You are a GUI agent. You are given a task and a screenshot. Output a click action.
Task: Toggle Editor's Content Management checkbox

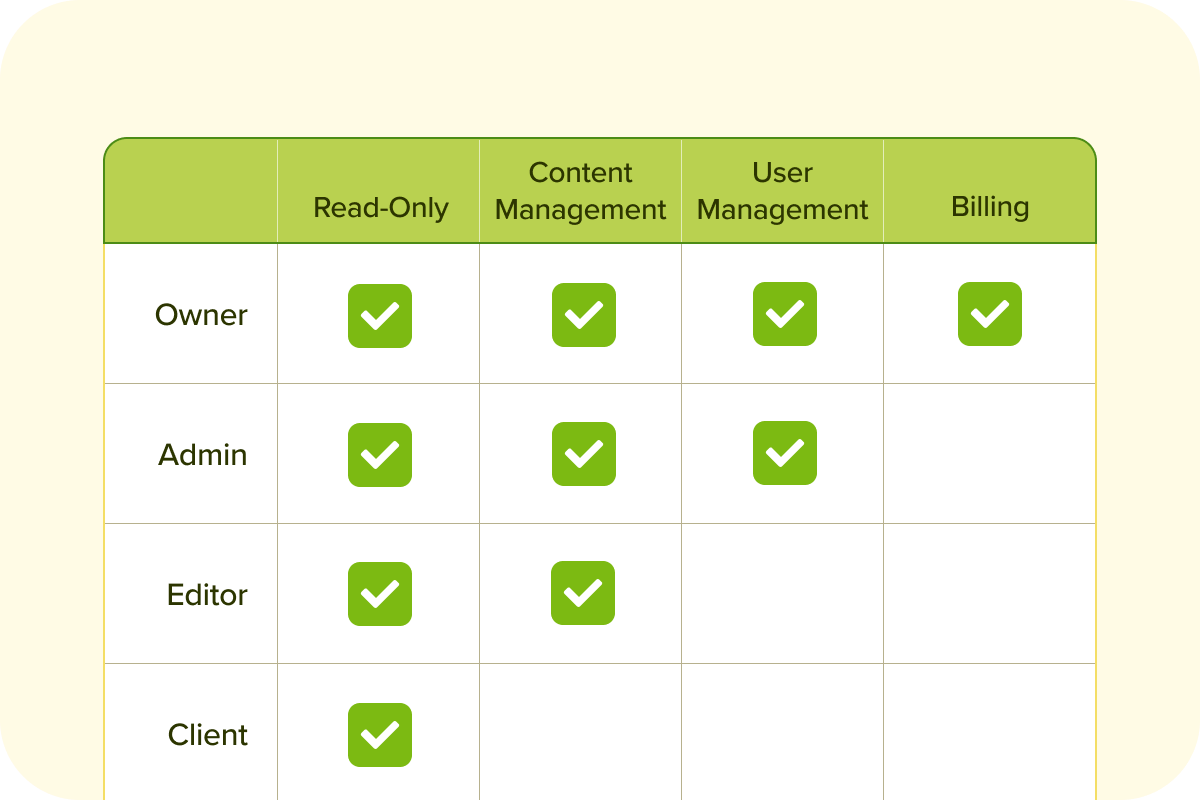pos(583,593)
